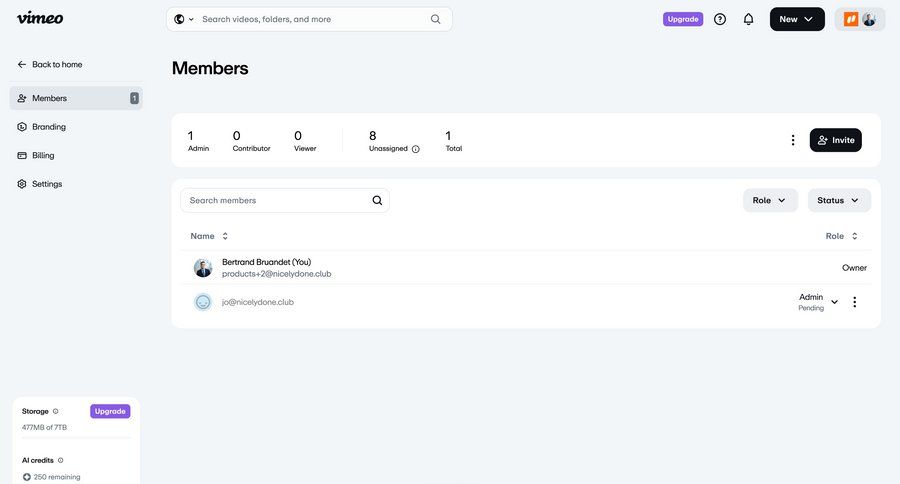Click the search magnifier in top bar
The width and height of the screenshot is (900, 484).
[x=435, y=19]
